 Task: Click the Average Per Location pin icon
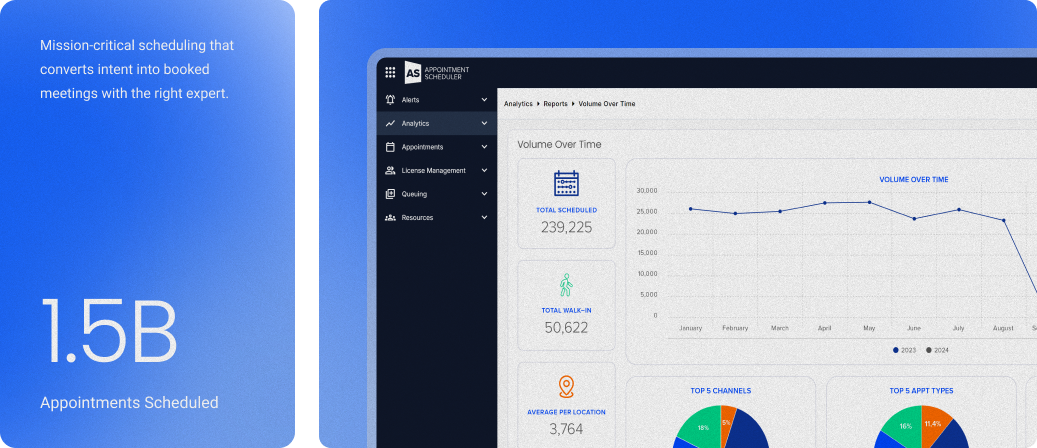pyautogui.click(x=566, y=387)
